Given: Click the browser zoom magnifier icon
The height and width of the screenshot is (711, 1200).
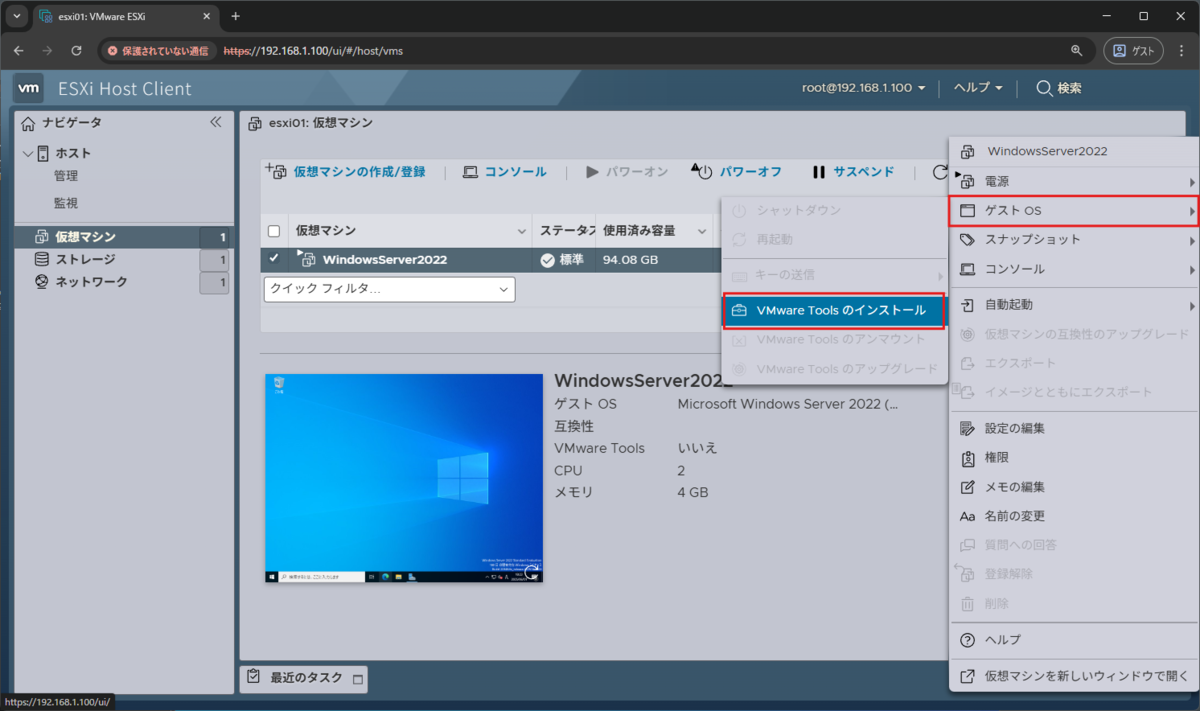Looking at the screenshot, I should pos(1077,50).
